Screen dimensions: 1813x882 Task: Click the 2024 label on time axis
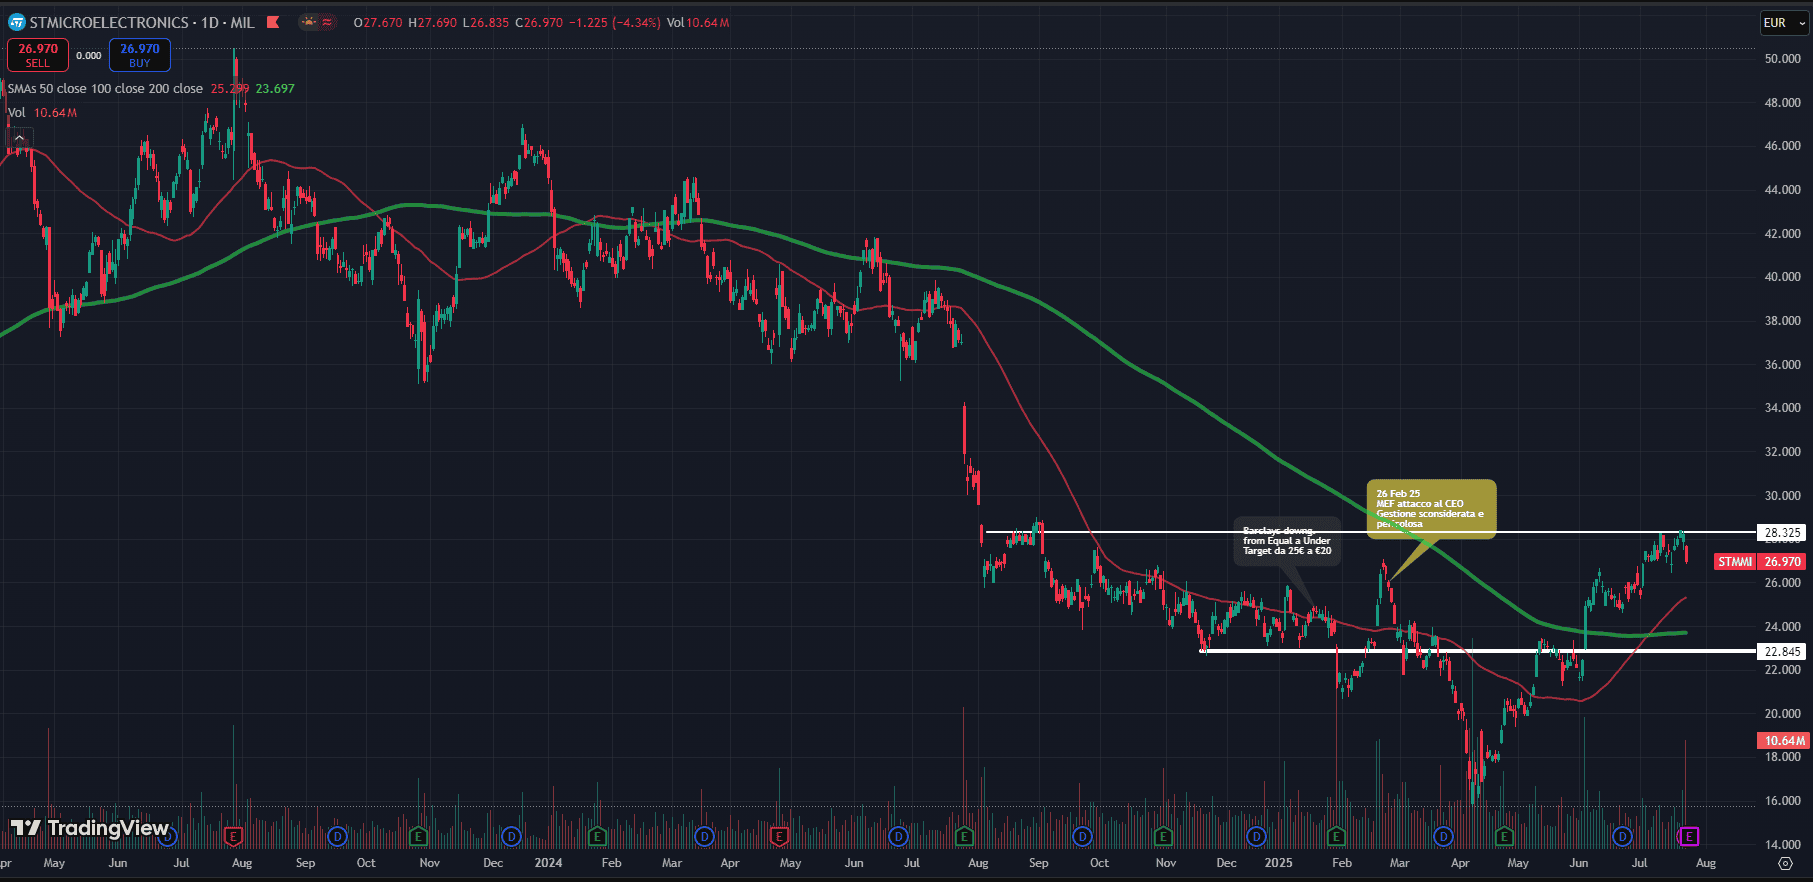(548, 863)
